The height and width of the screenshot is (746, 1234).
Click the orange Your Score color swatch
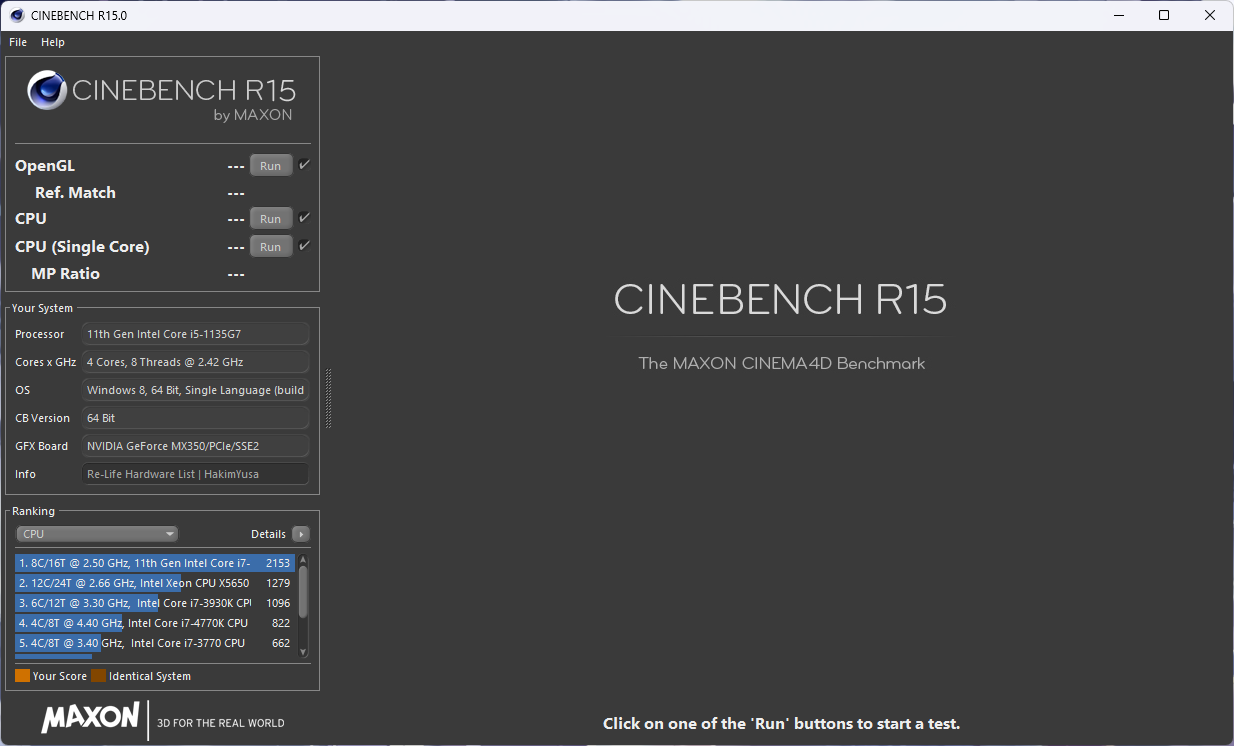(22, 676)
